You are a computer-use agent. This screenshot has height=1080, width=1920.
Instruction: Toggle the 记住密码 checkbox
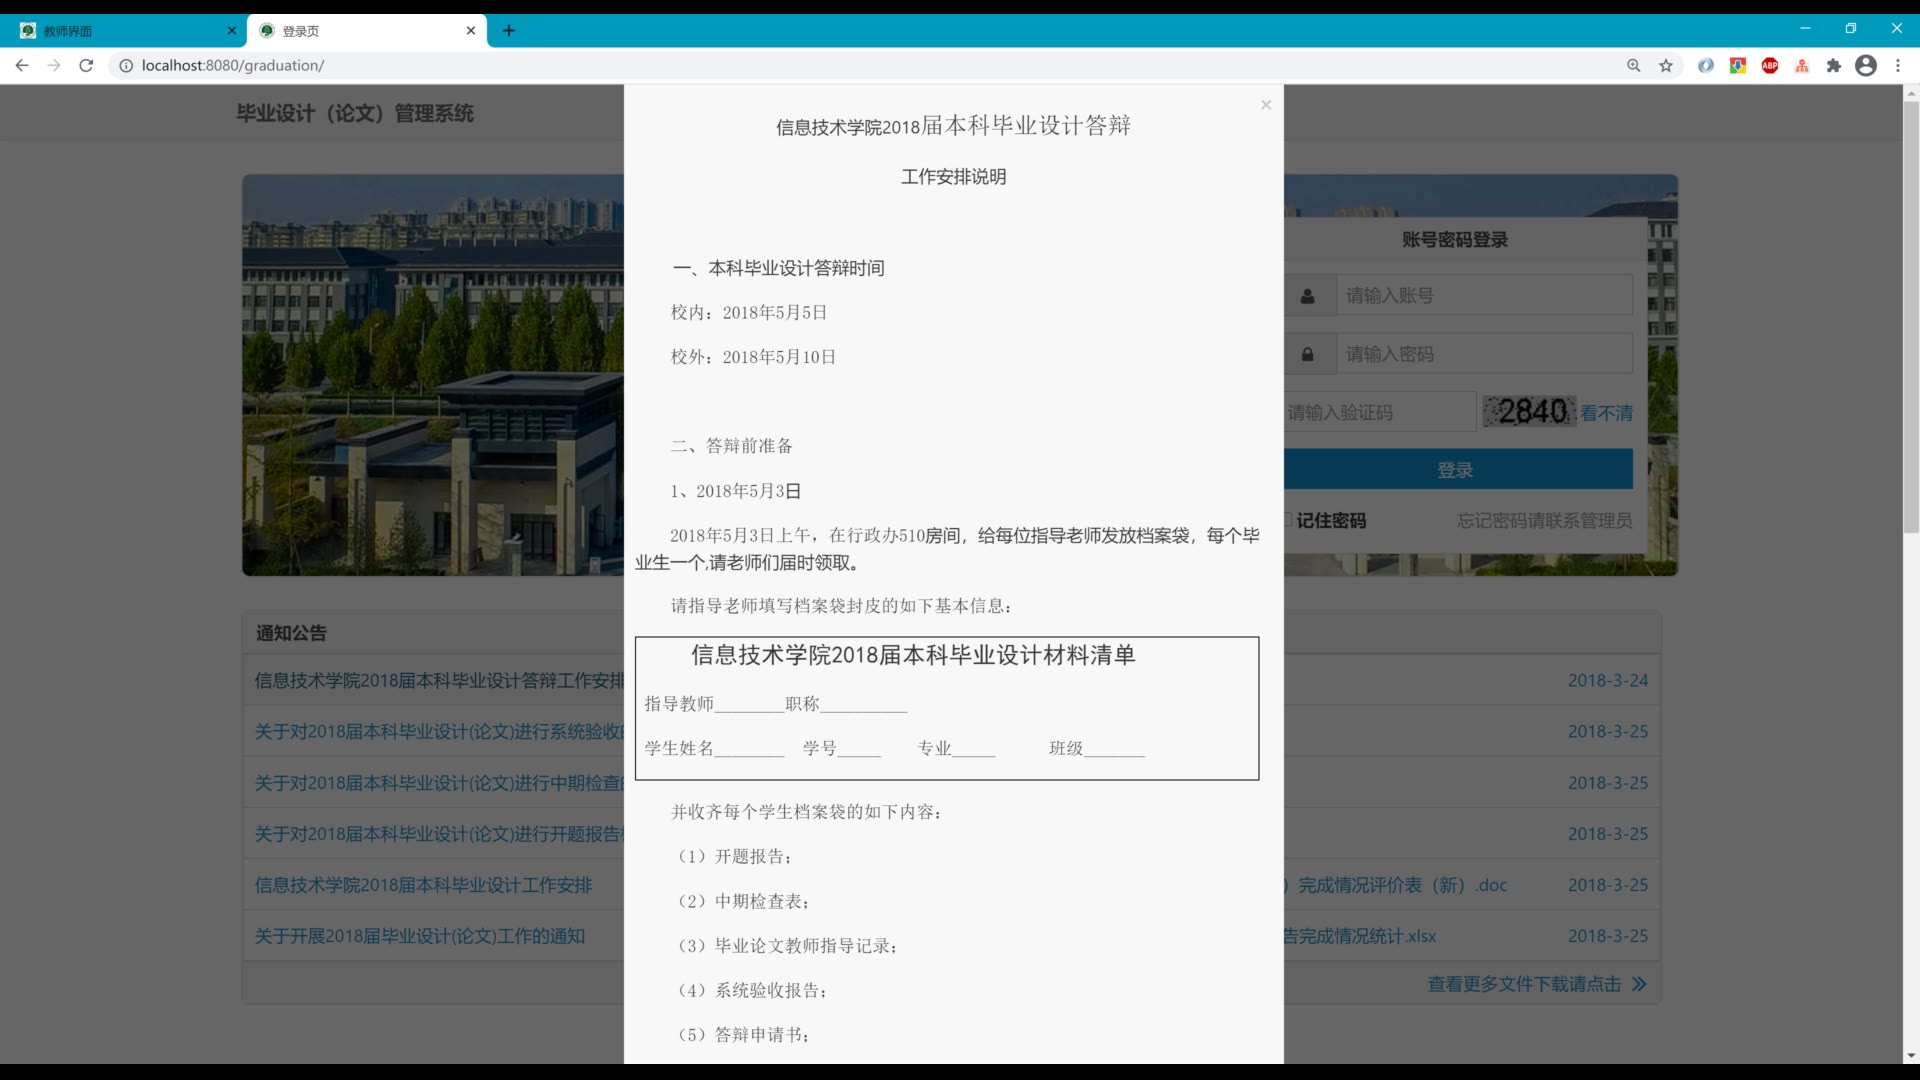coord(1289,520)
